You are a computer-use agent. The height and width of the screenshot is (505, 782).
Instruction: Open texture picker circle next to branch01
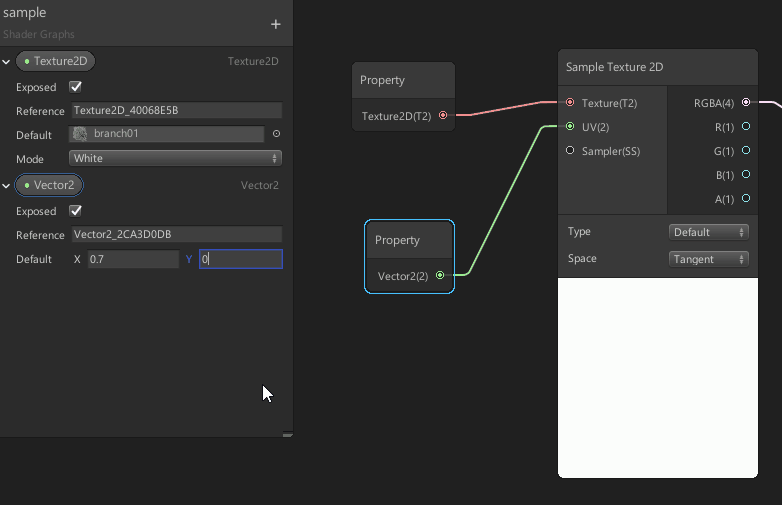tap(276, 134)
